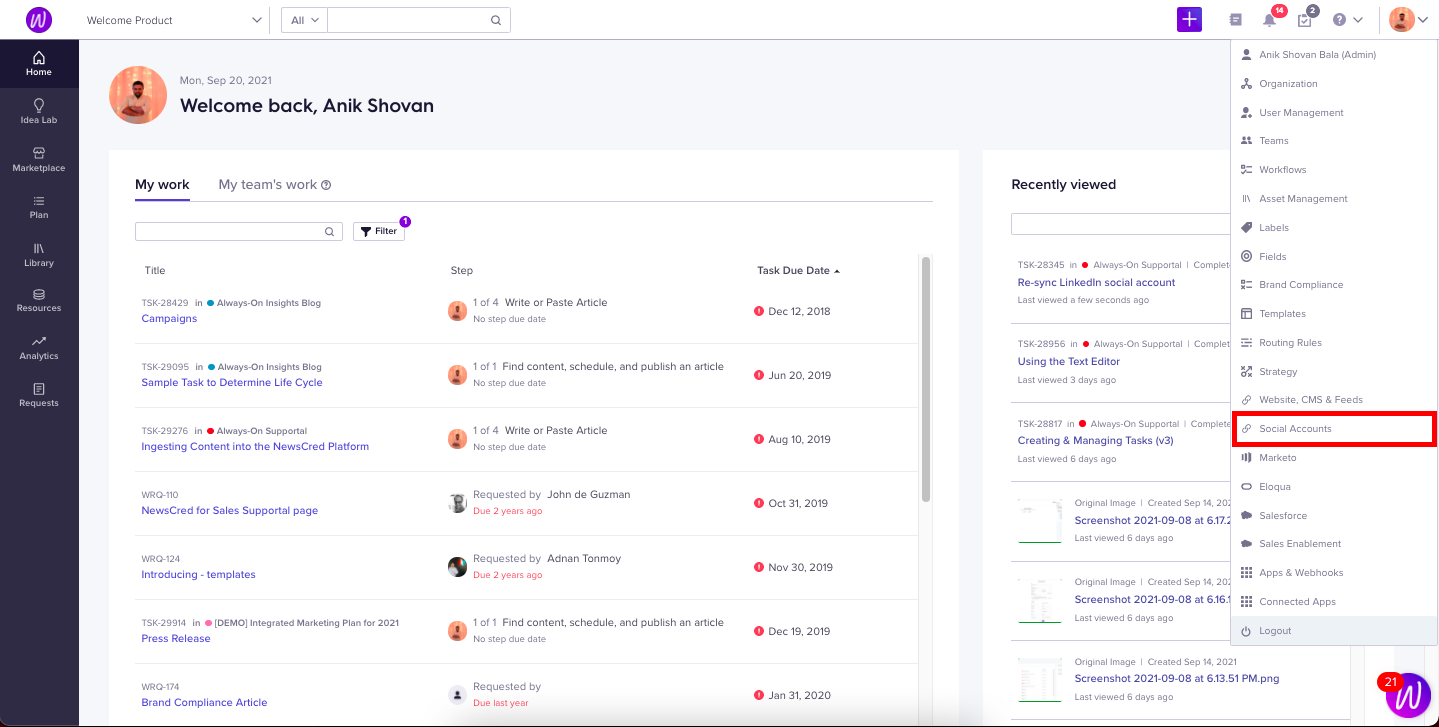This screenshot has height=727, width=1439.
Task: Open Resources in the sidebar
Action: (39, 301)
